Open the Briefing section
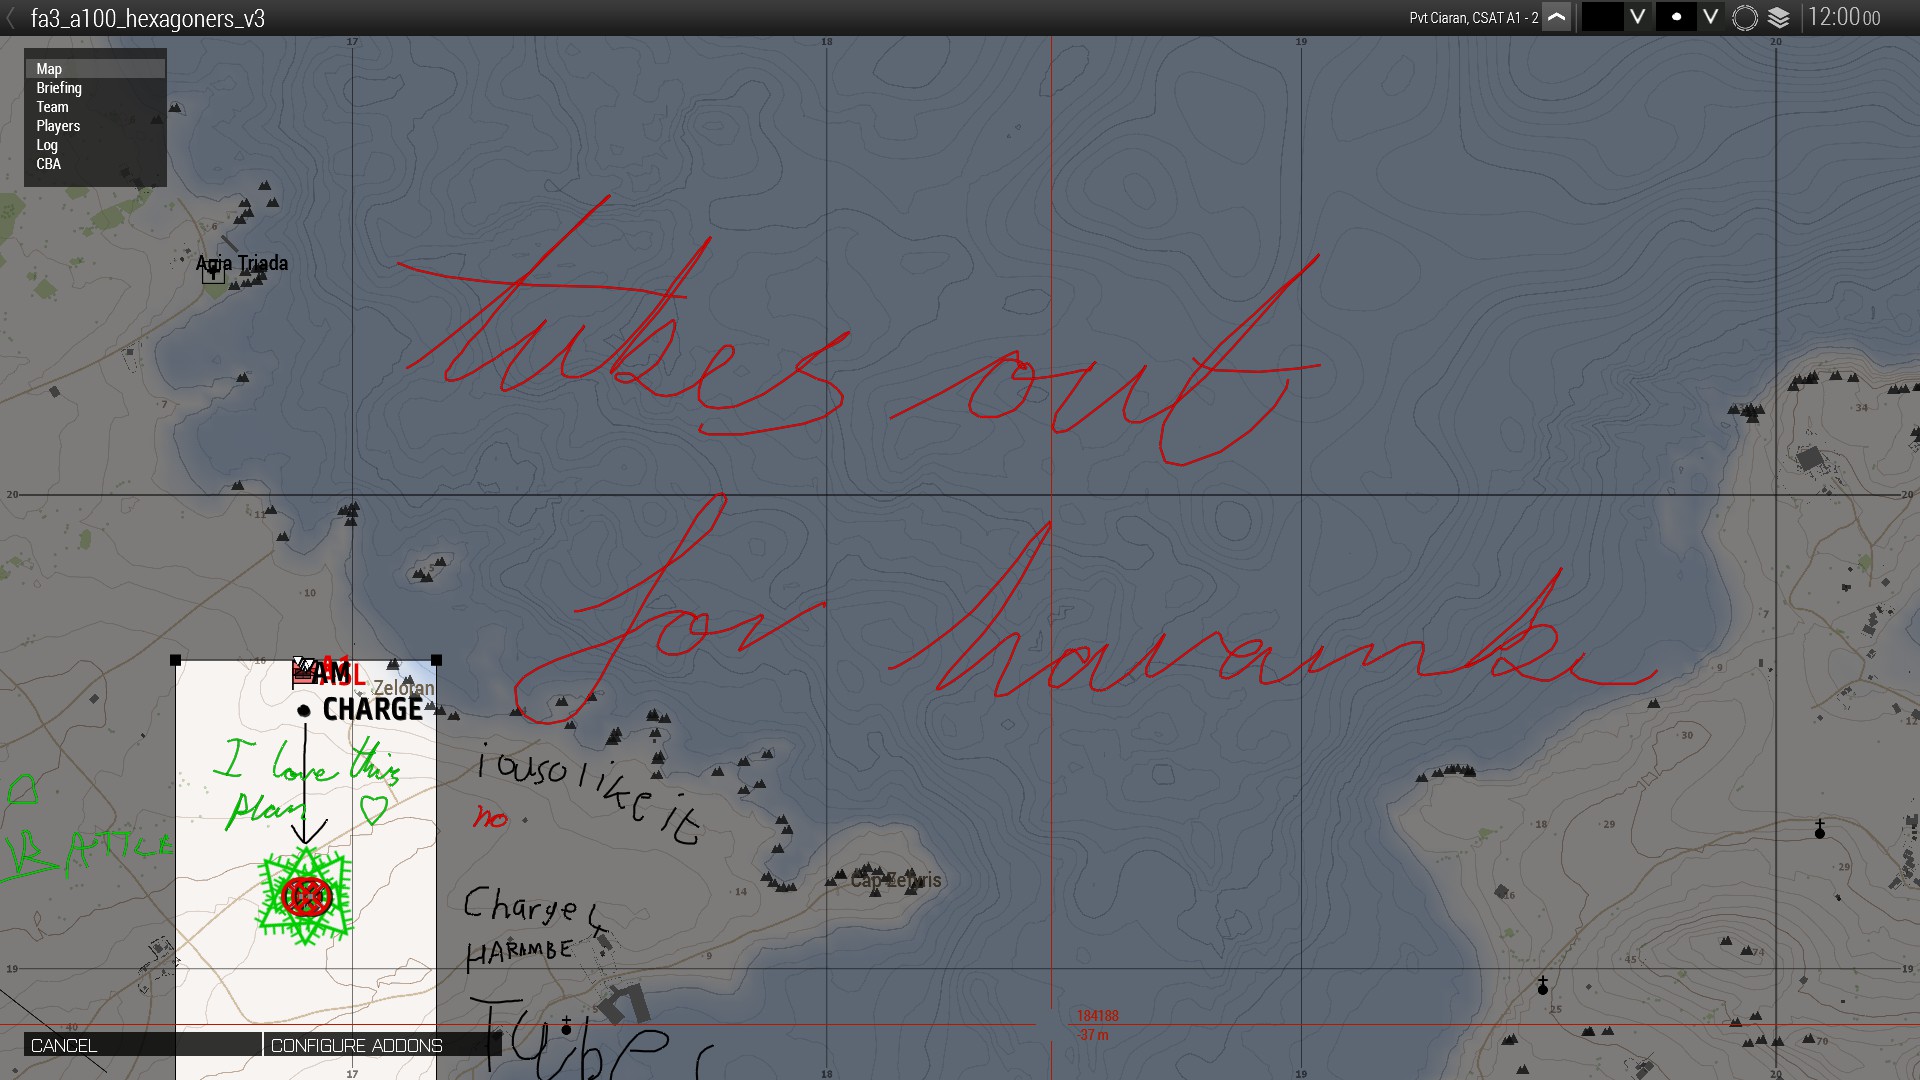This screenshot has width=1920, height=1080. [95, 88]
